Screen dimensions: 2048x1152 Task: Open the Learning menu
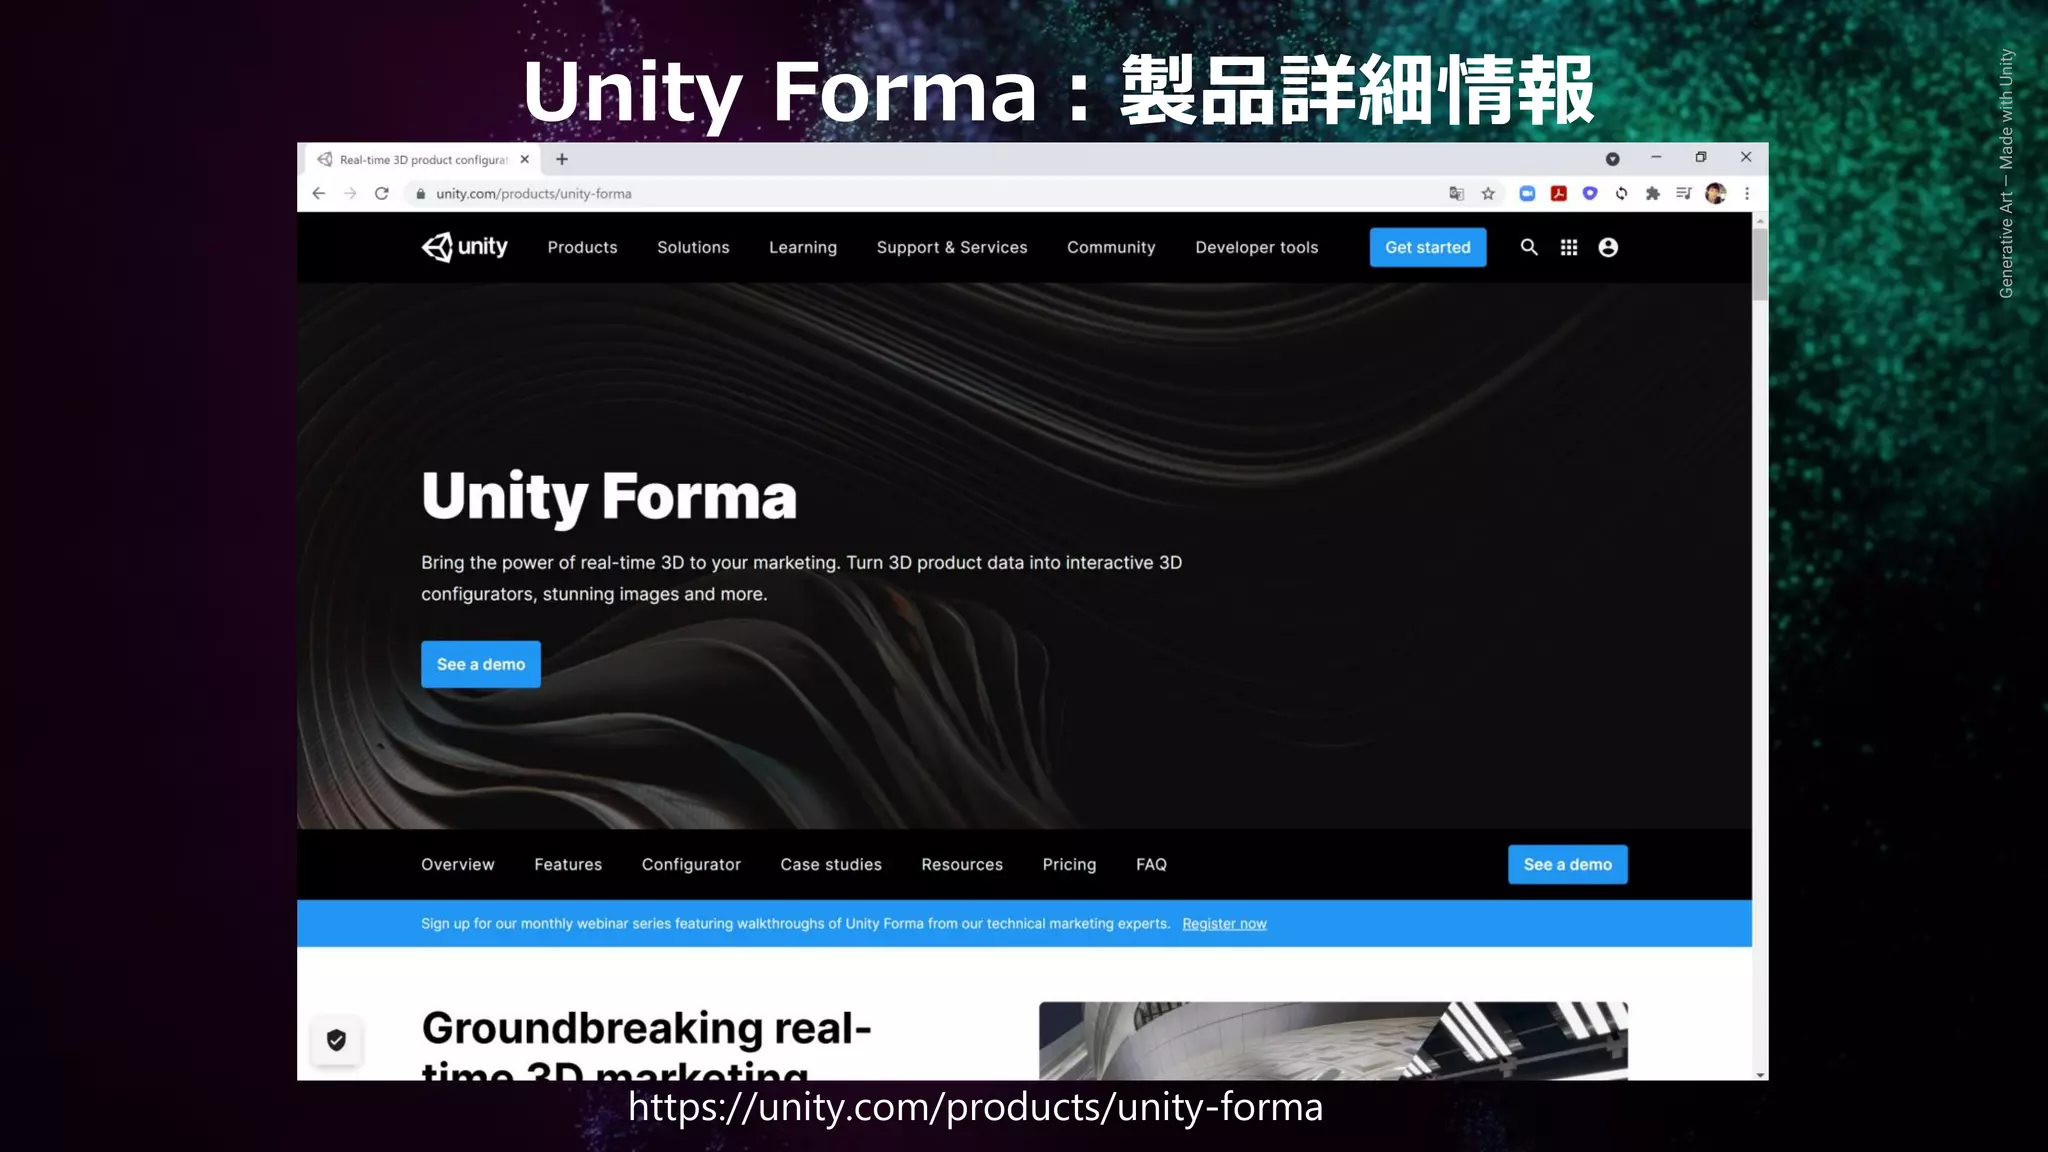click(x=803, y=247)
